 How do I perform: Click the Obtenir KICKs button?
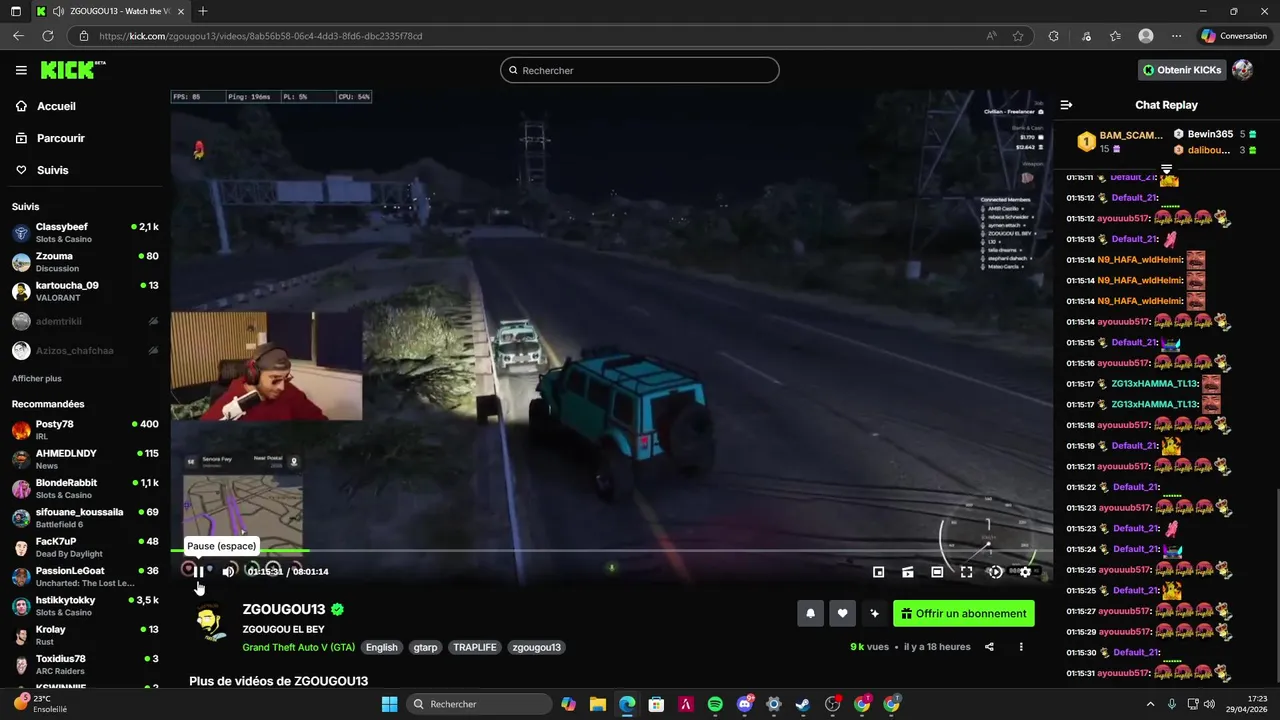(x=1182, y=70)
